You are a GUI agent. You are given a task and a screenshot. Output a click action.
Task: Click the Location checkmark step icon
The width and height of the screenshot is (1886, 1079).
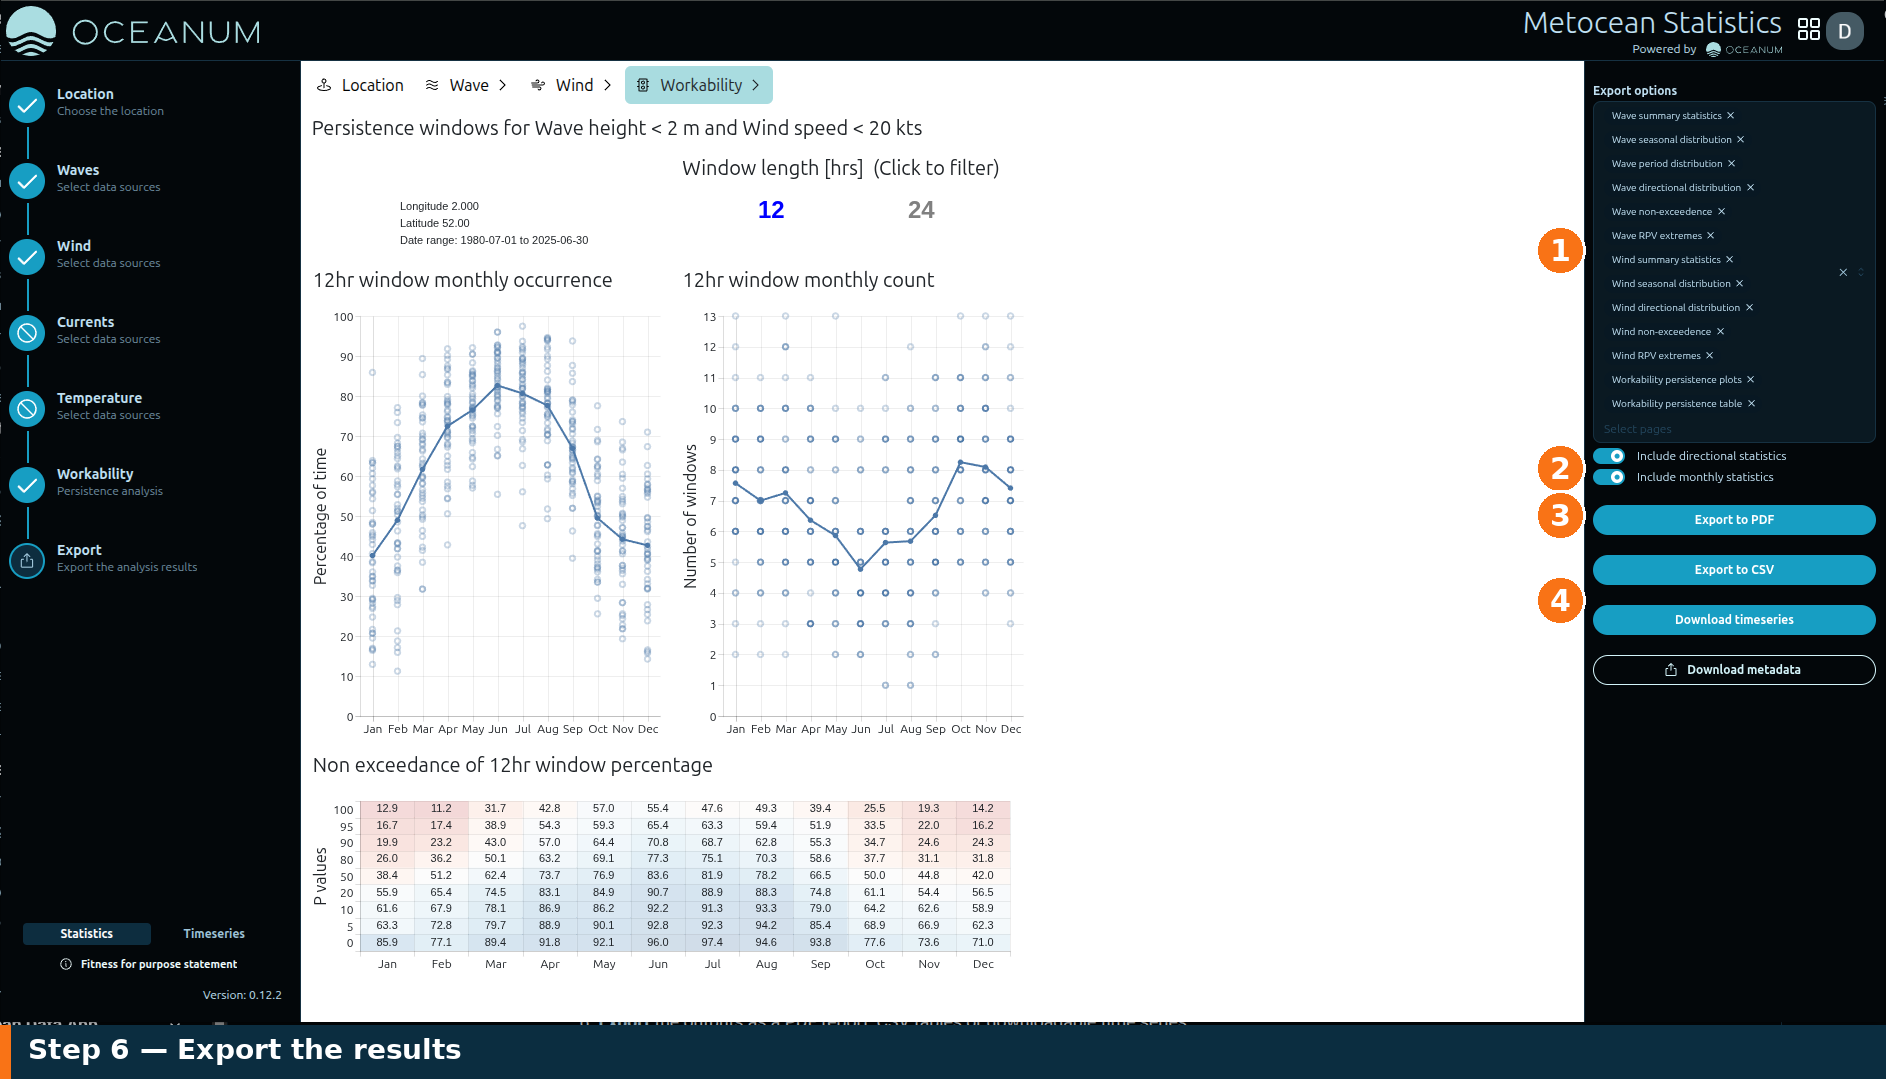click(x=27, y=104)
